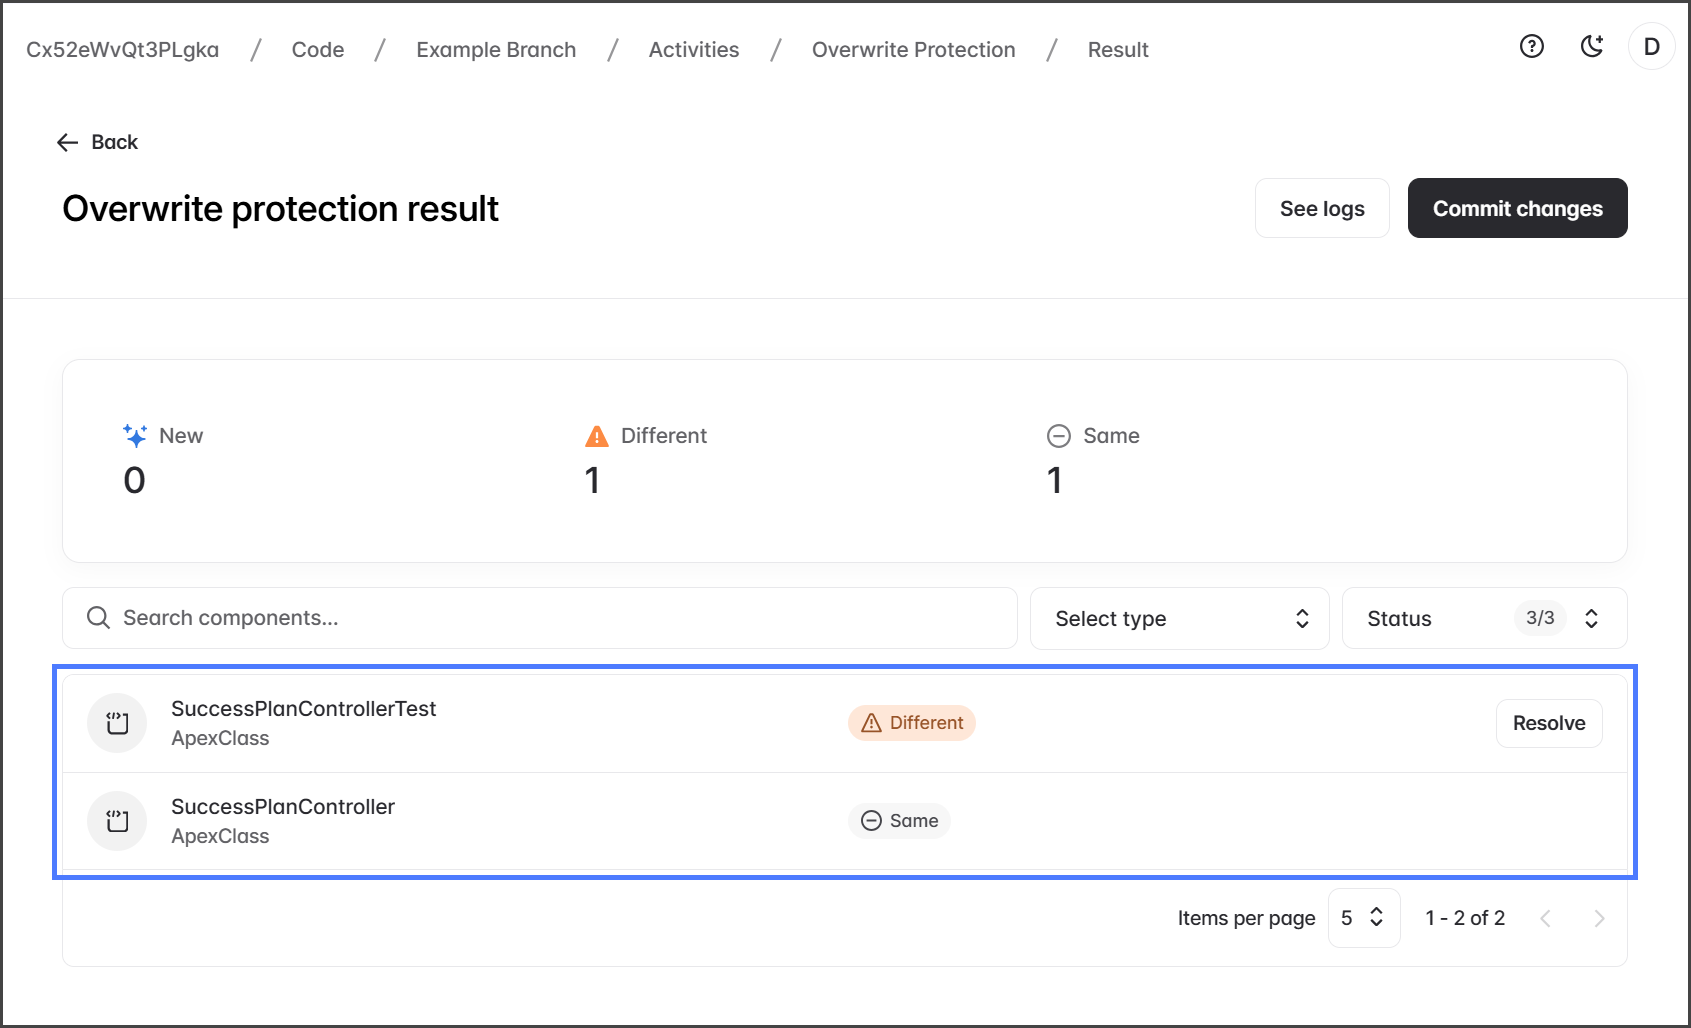This screenshot has height=1028, width=1691.
Task: Click the back arrow icon
Action: [68, 142]
